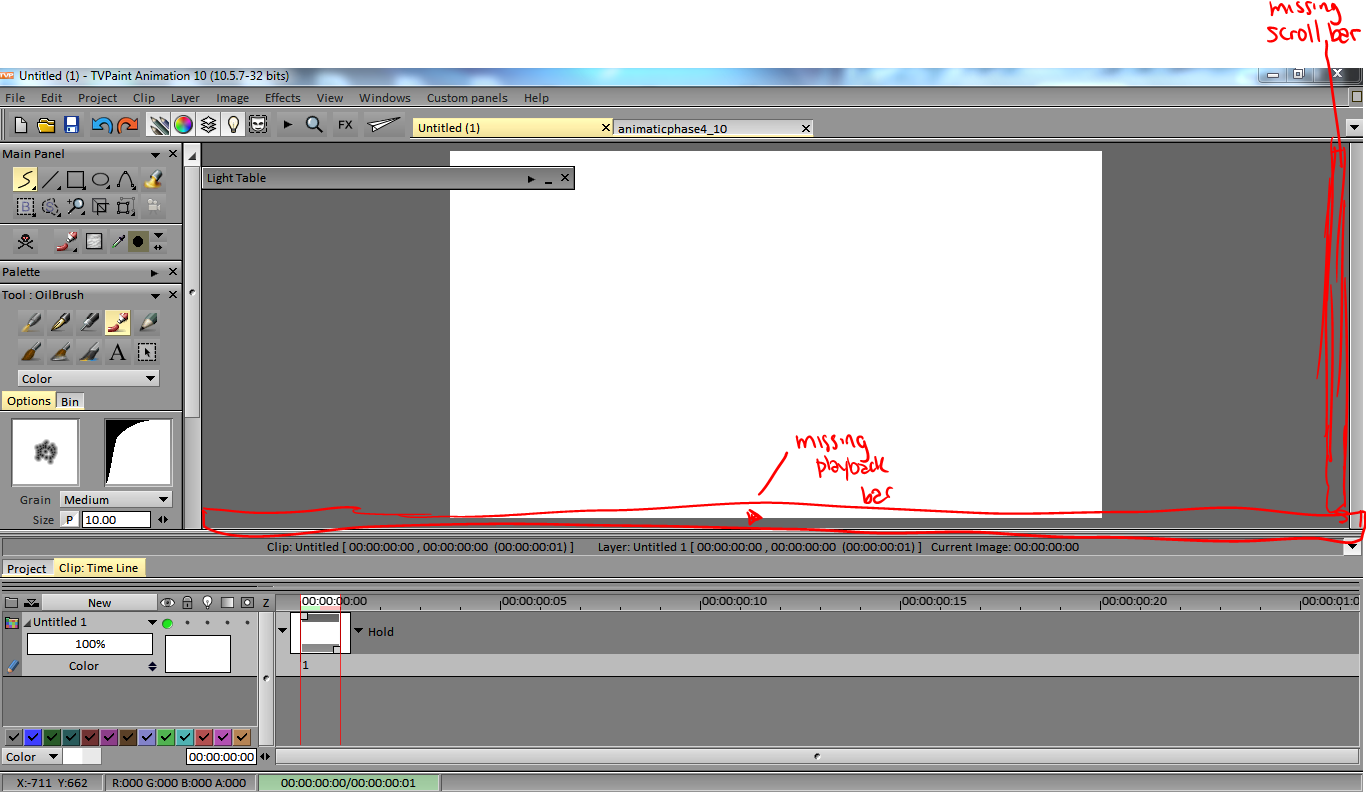
Task: Open the Color dropdown at bottom of timeline
Action: pos(31,757)
